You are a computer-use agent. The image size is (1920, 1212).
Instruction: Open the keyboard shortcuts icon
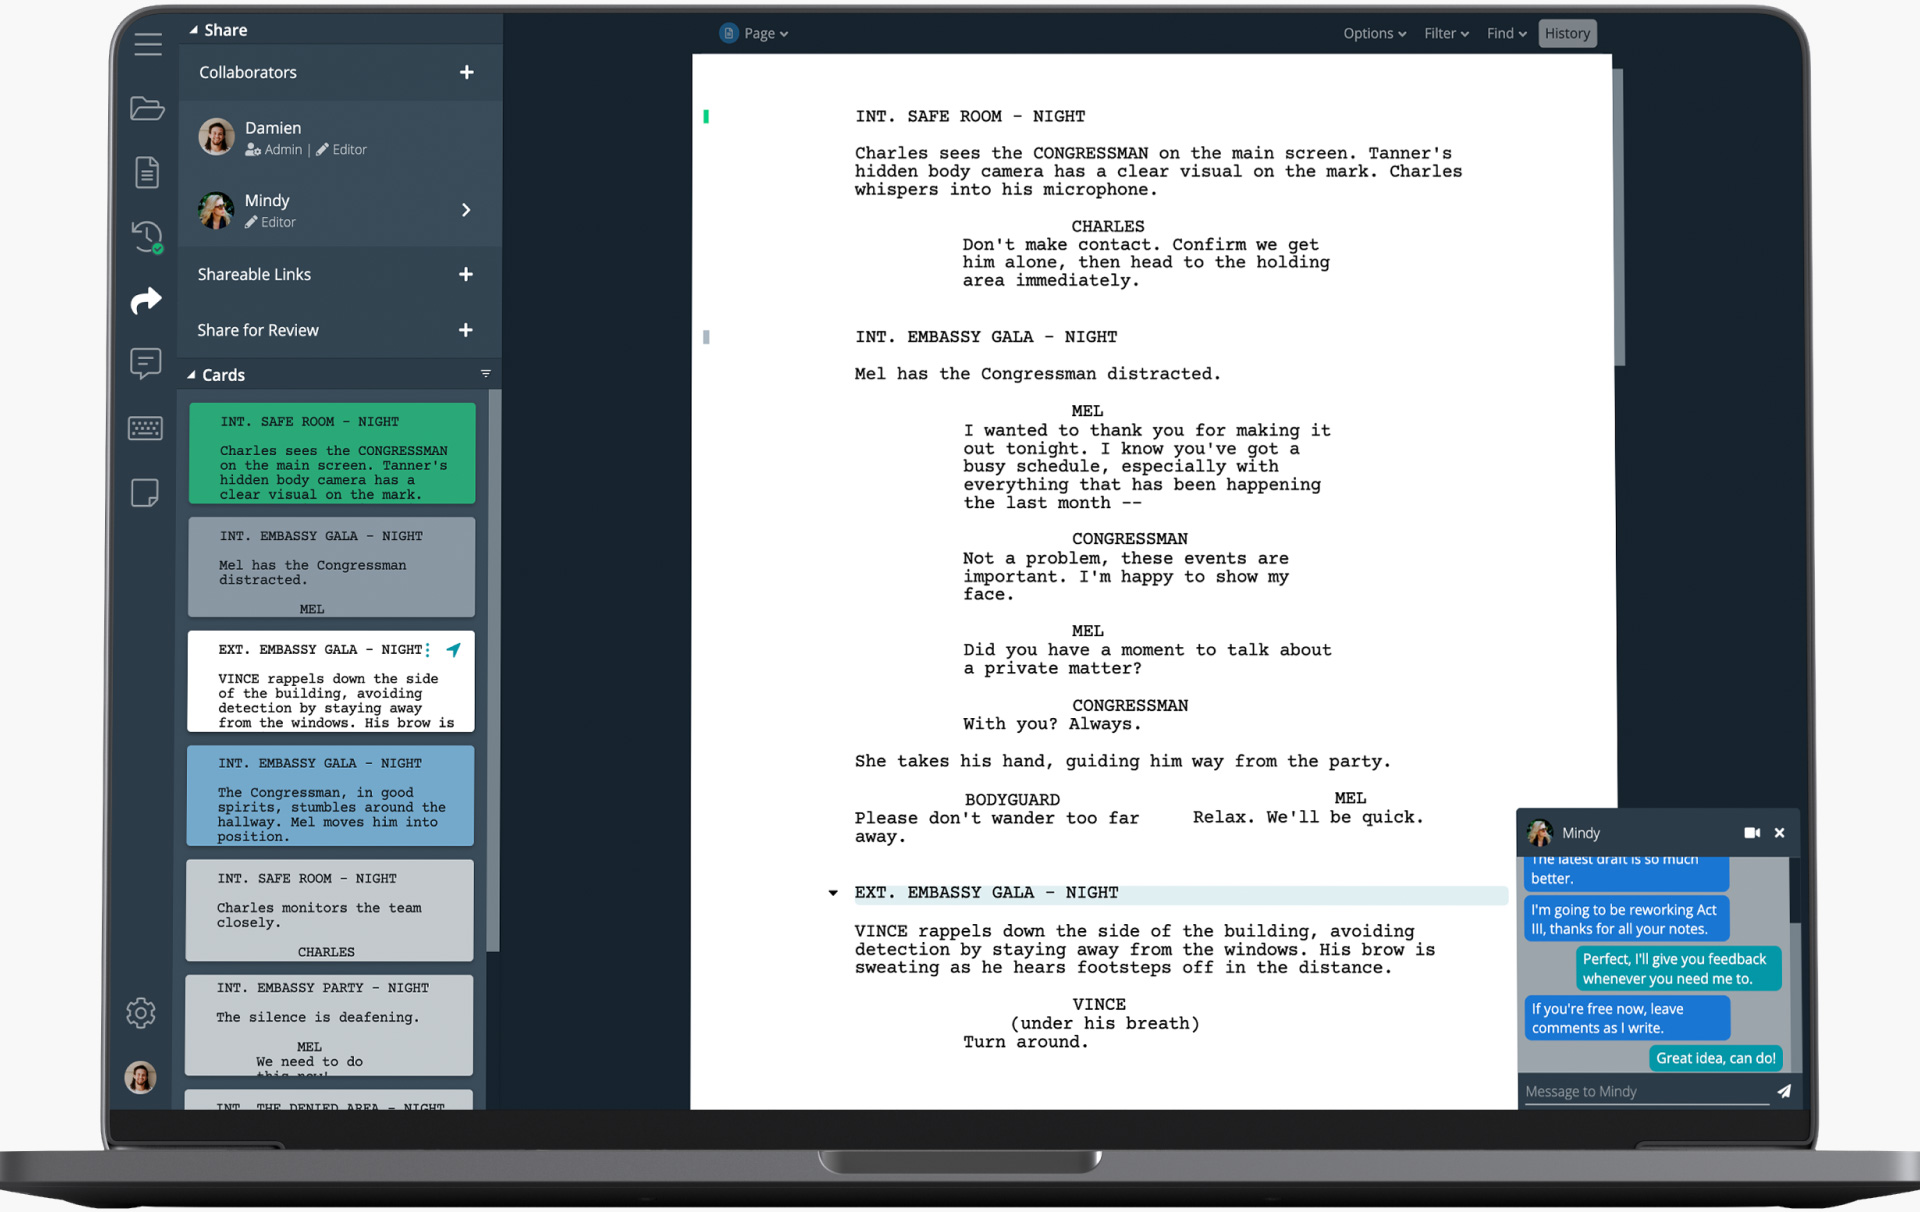click(x=146, y=427)
